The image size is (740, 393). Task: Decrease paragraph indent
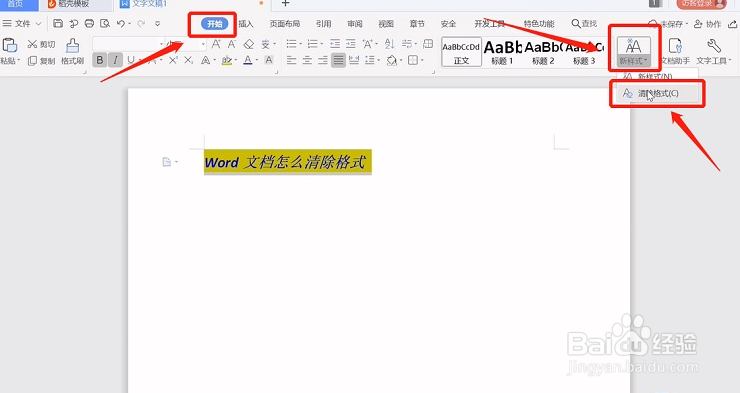click(335, 44)
